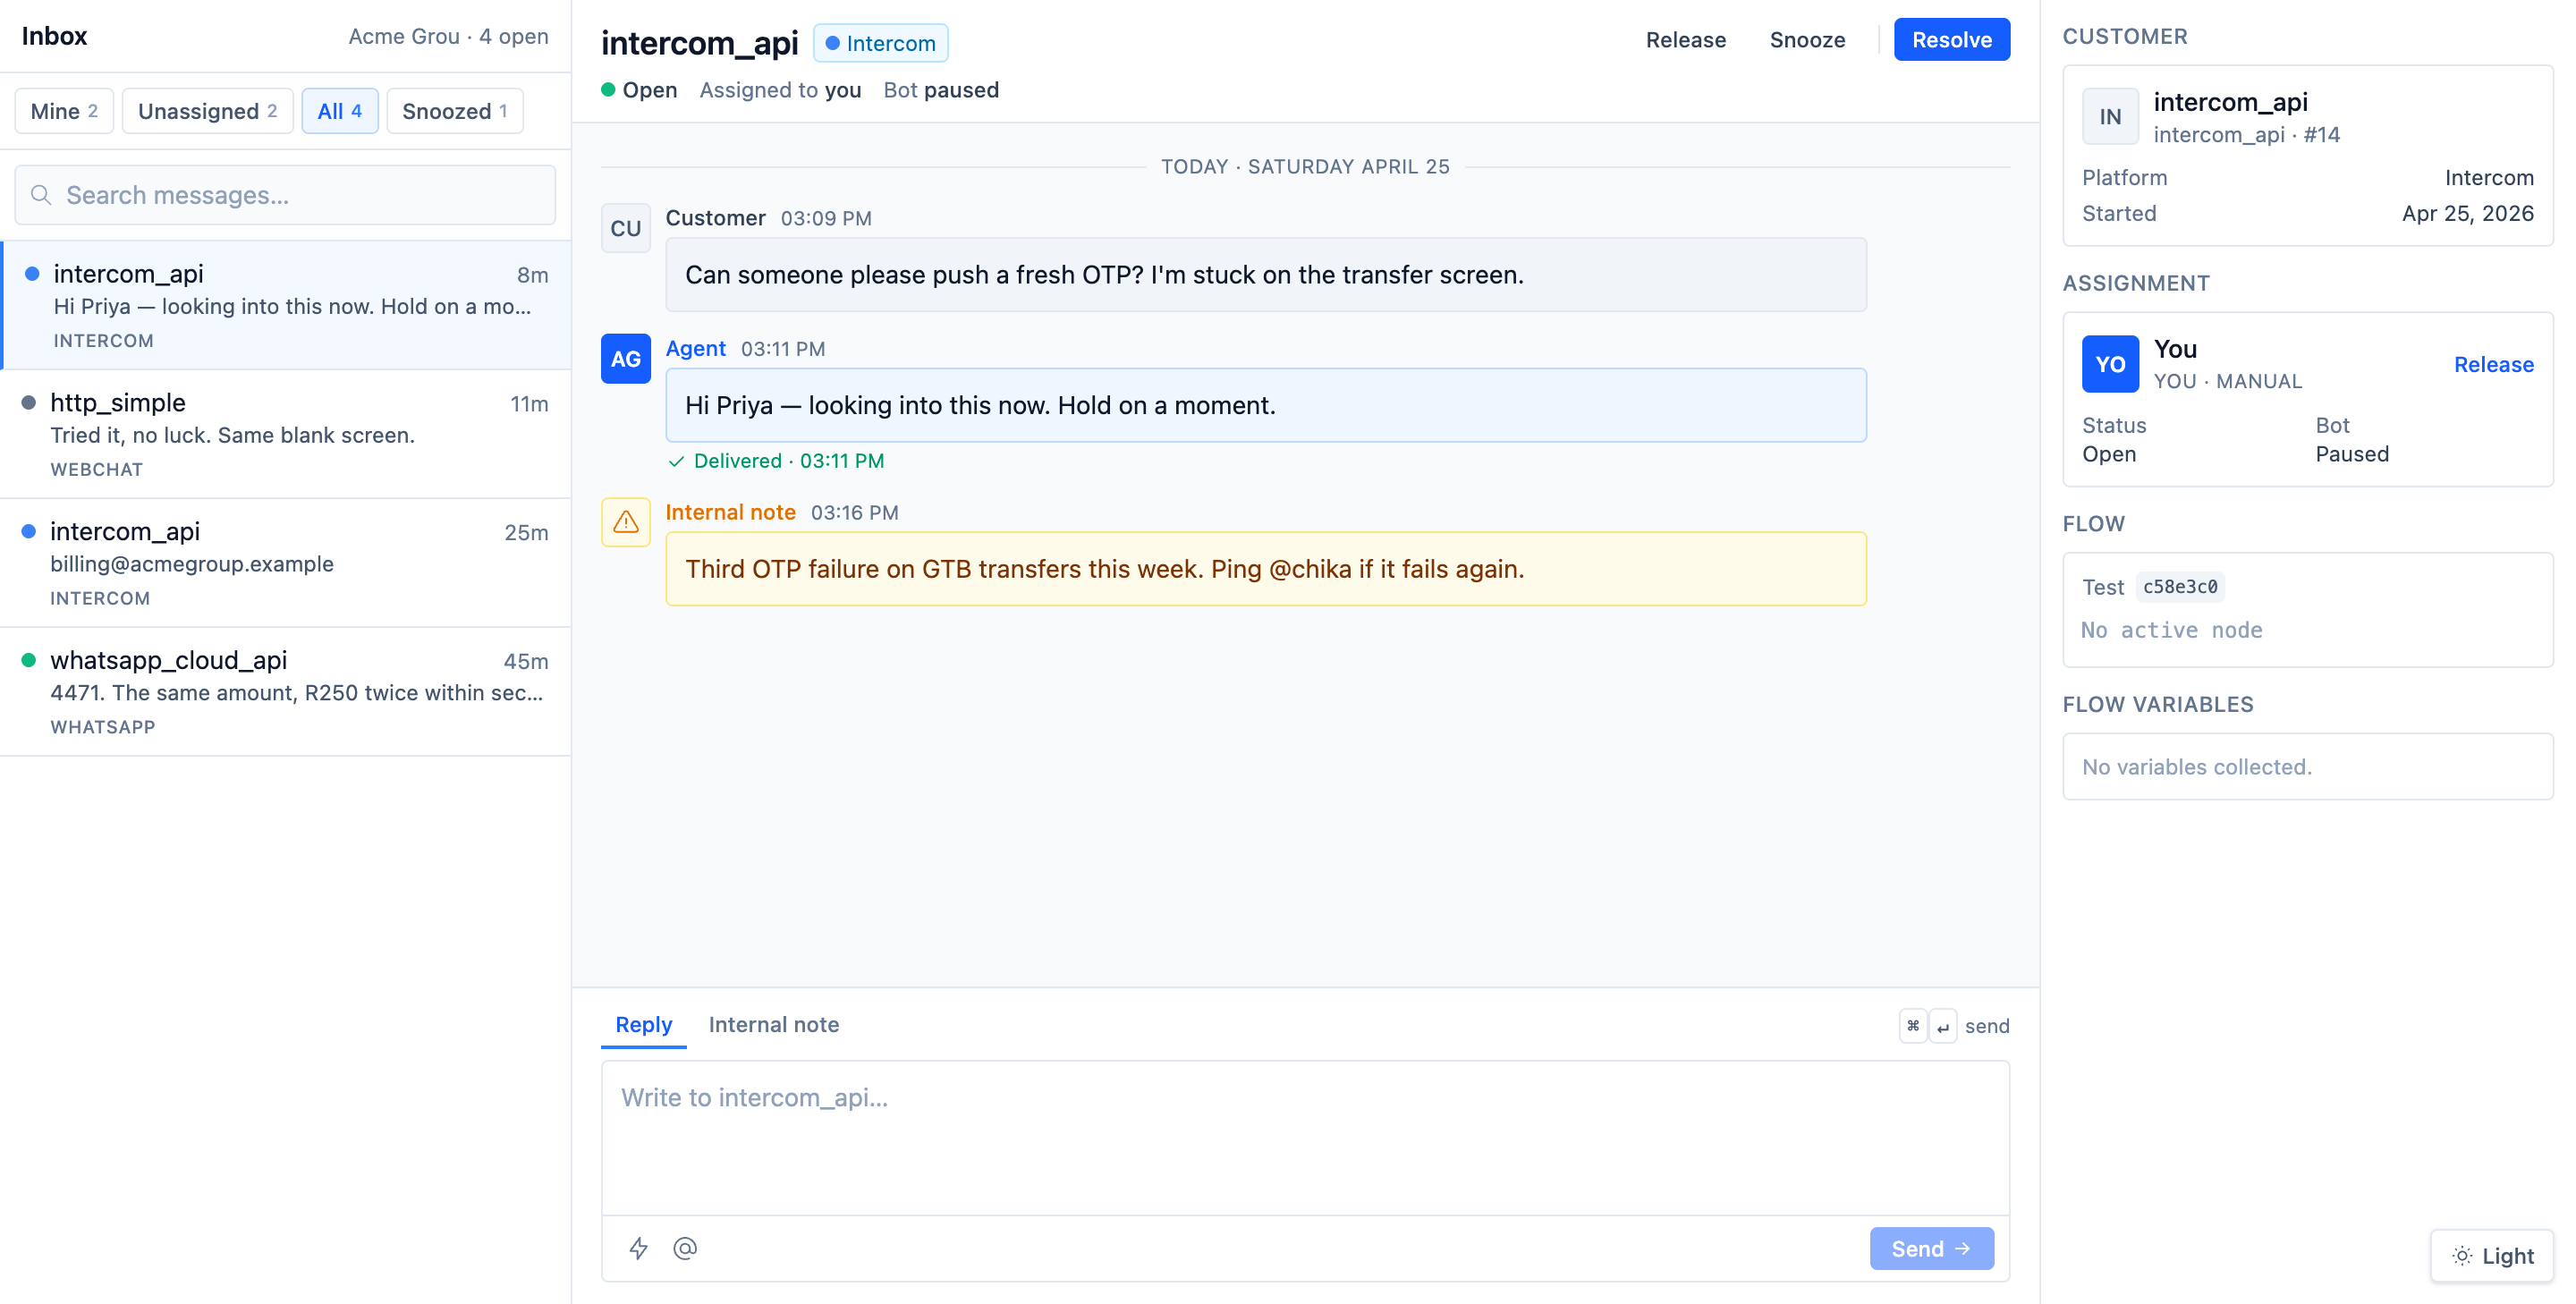Viewport: 2576px width, 1304px height.
Task: Click the internal note about GTB transfers
Action: (x=1266, y=569)
